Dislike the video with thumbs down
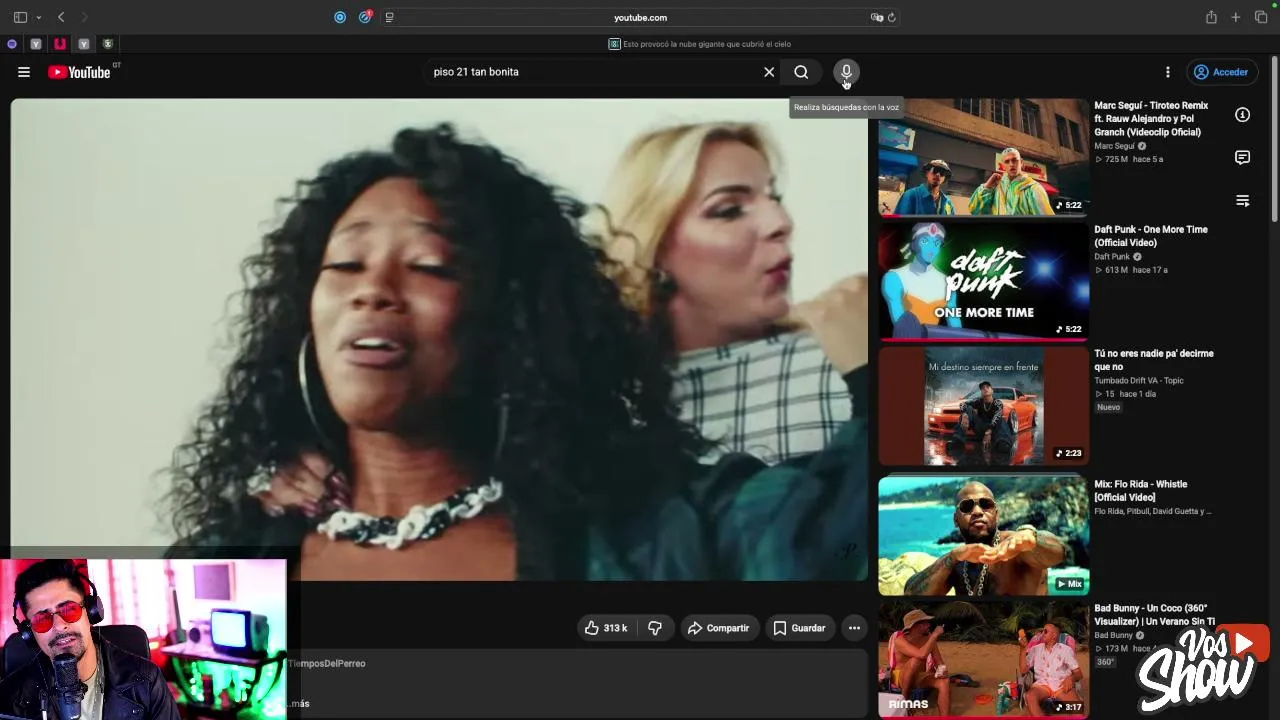Viewport: 1280px width, 720px height. coord(655,628)
